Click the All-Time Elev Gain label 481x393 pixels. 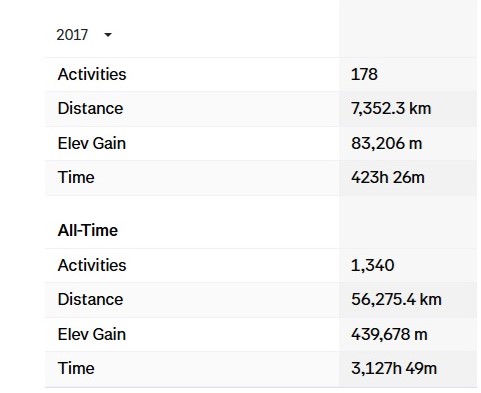pos(92,334)
